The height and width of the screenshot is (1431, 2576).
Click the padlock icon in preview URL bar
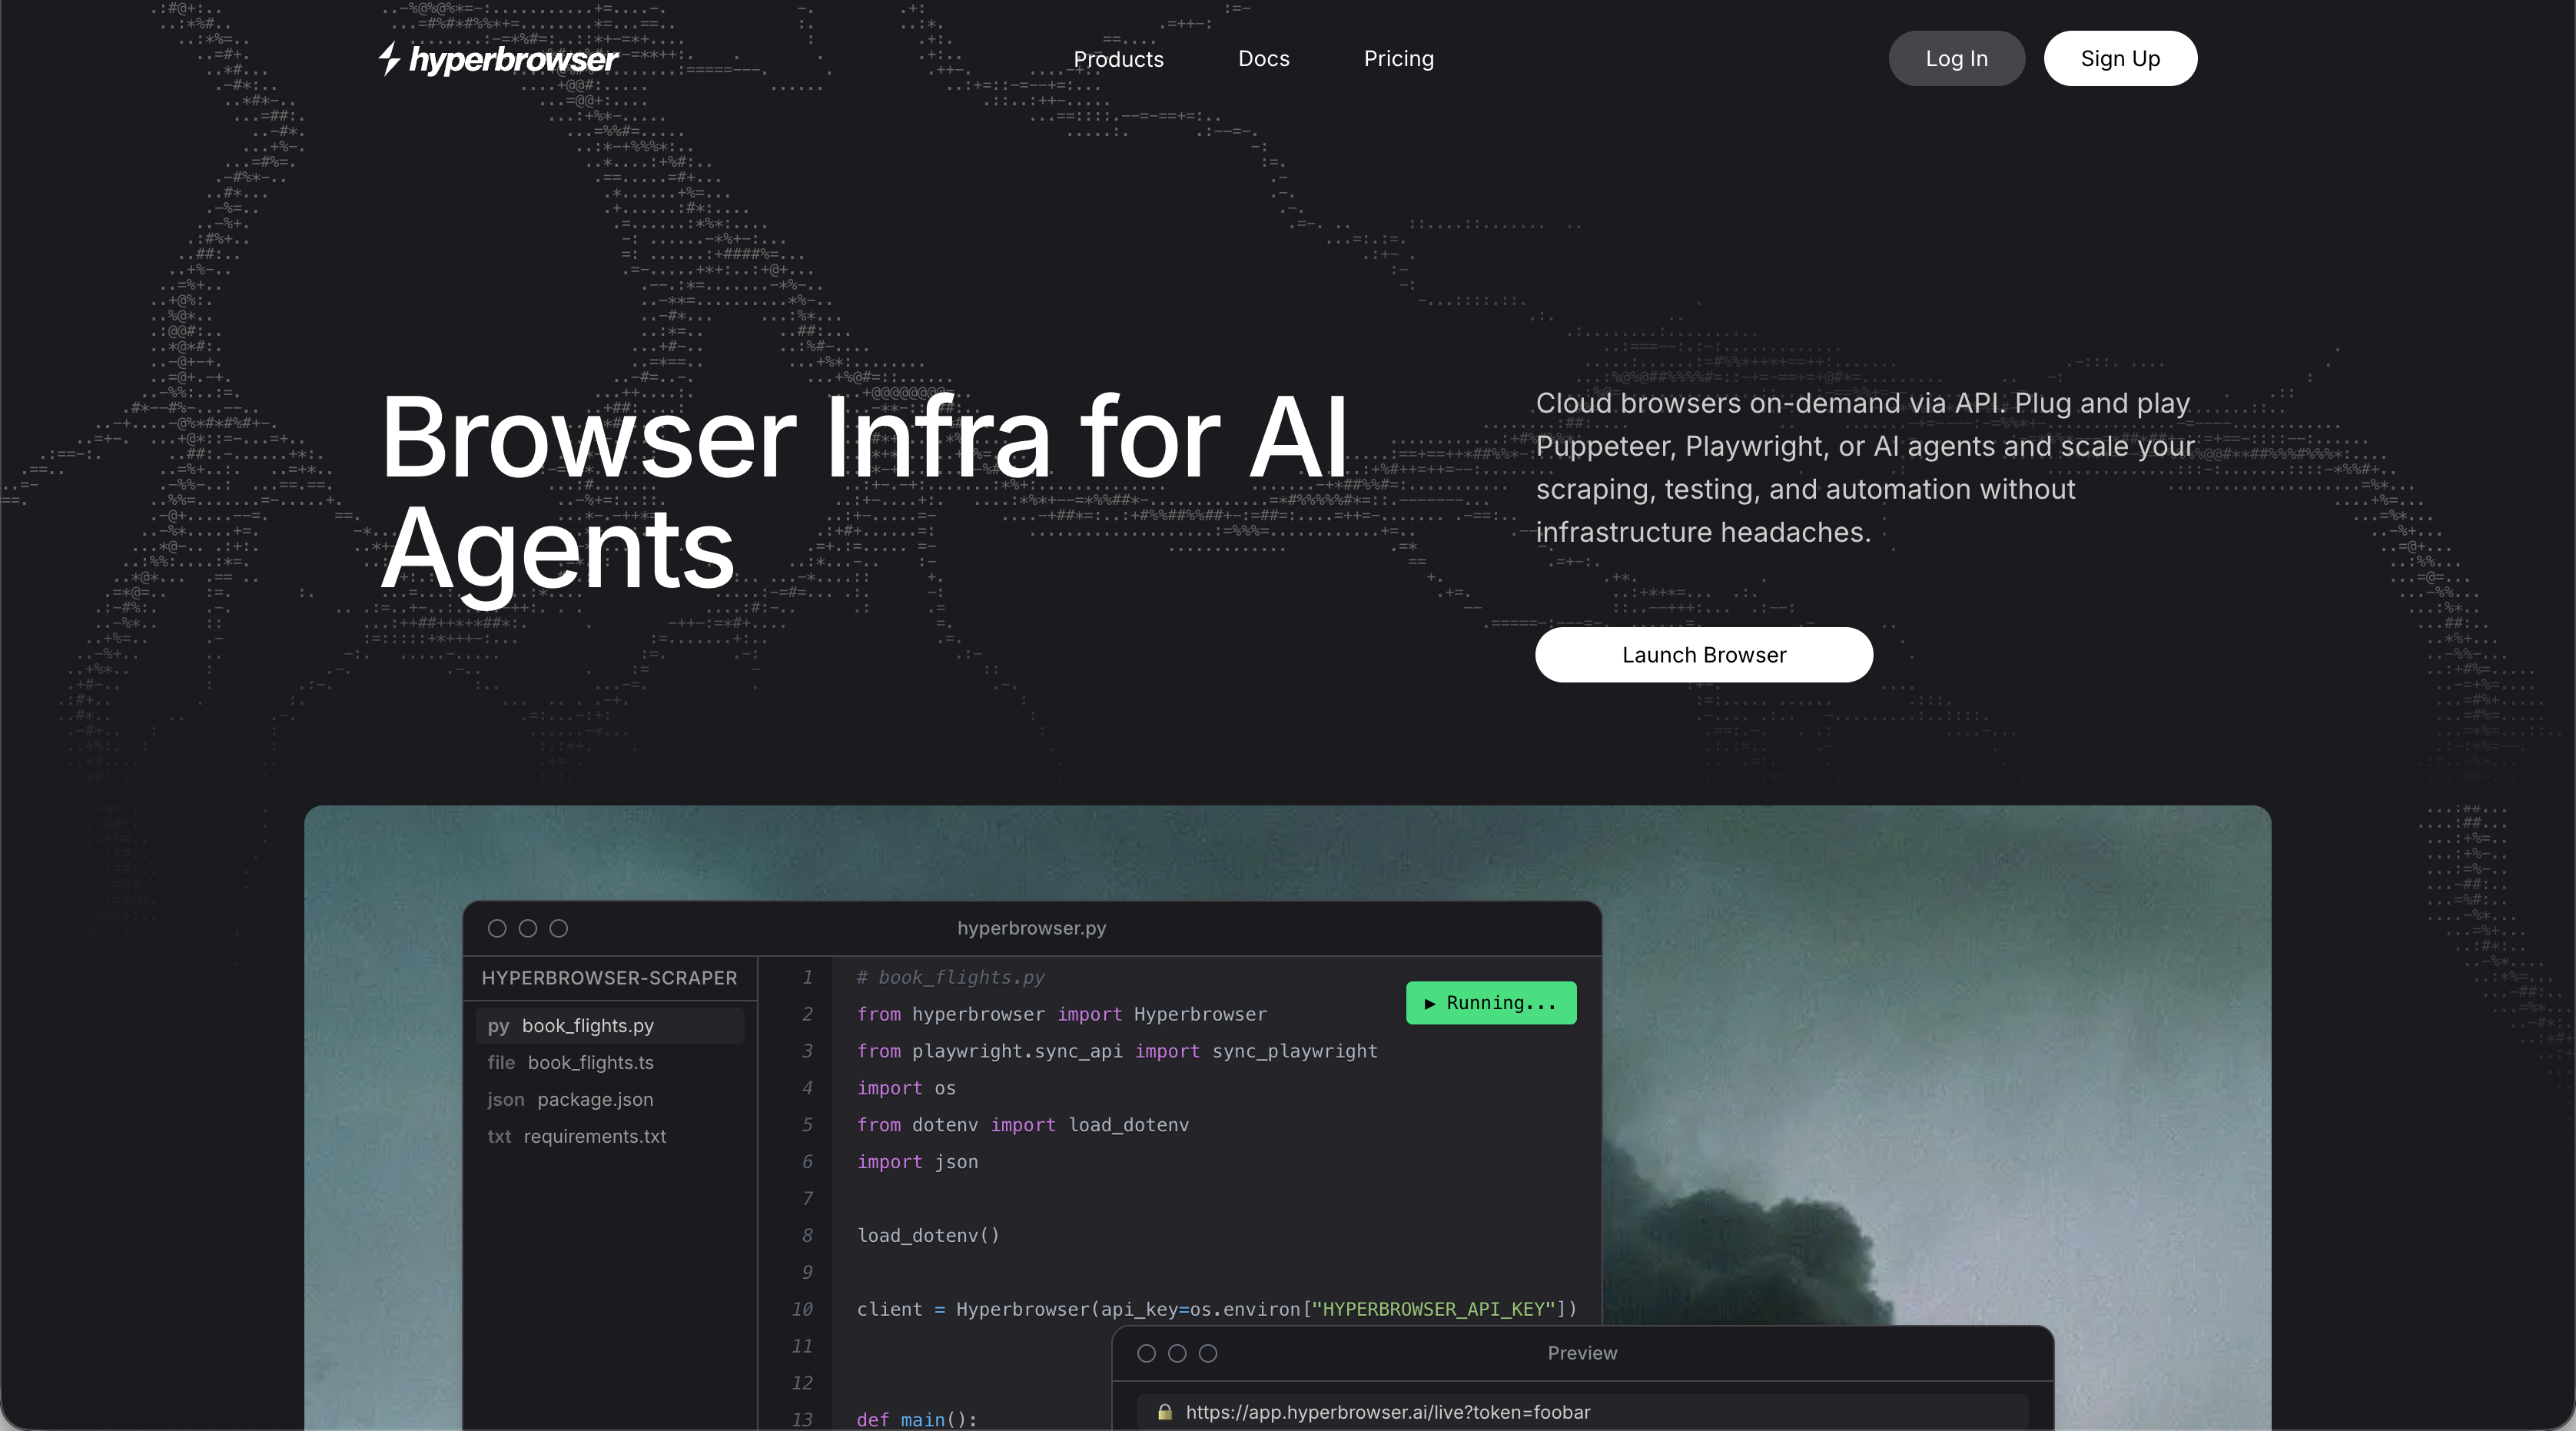pos(1164,1412)
